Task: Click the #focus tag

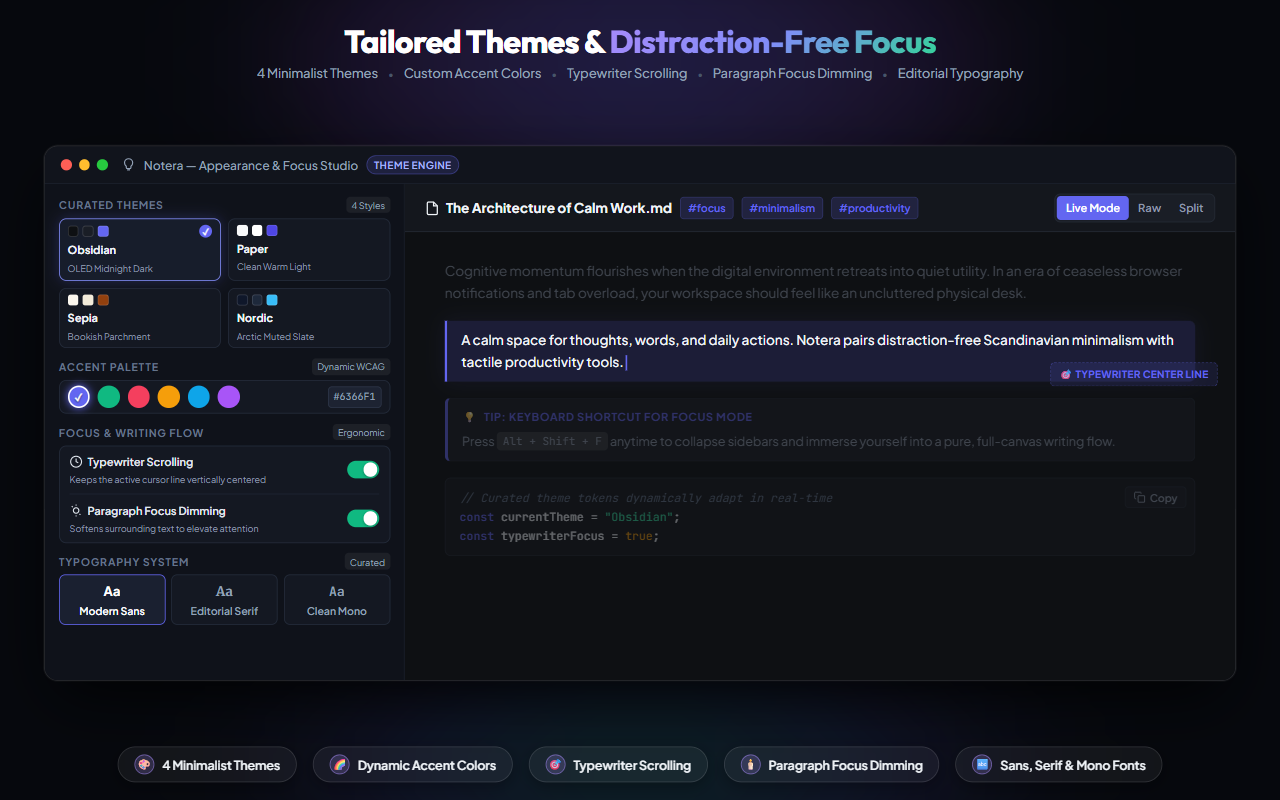Action: (707, 208)
